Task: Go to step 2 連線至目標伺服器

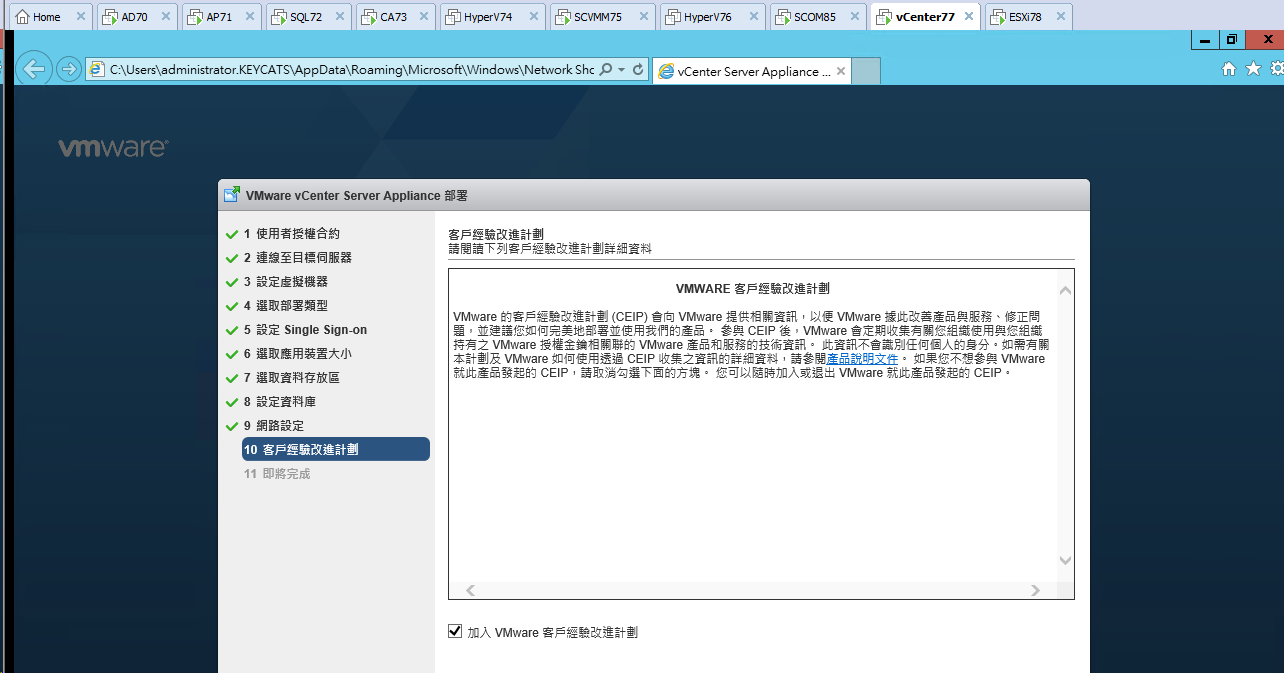Action: (x=297, y=258)
